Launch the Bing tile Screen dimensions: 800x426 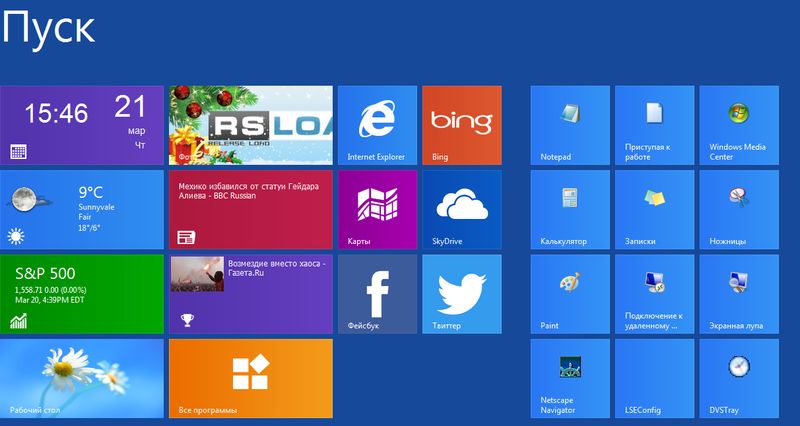pos(462,125)
